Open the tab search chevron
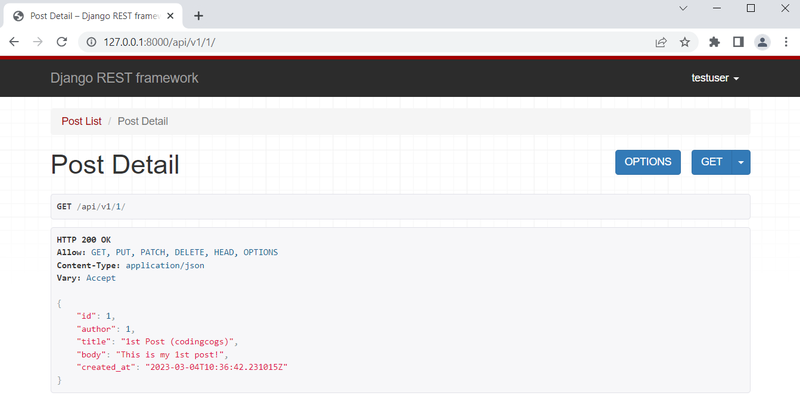The height and width of the screenshot is (402, 800). click(x=683, y=8)
